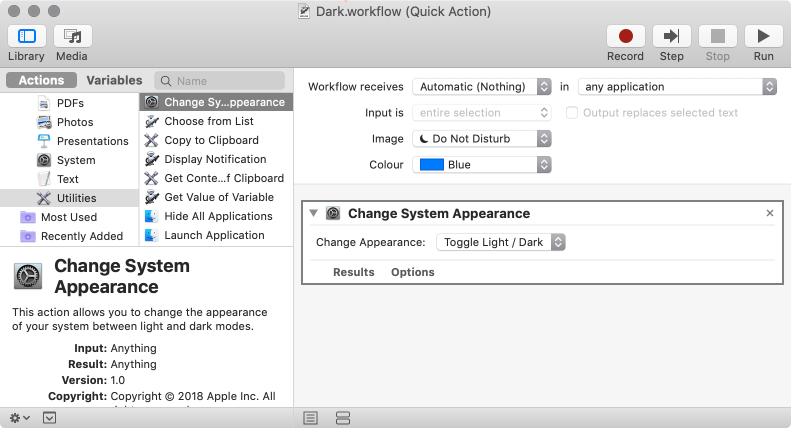Viewport: 791px width, 428px height.
Task: Switch to the Variables tab
Action: [x=114, y=80]
